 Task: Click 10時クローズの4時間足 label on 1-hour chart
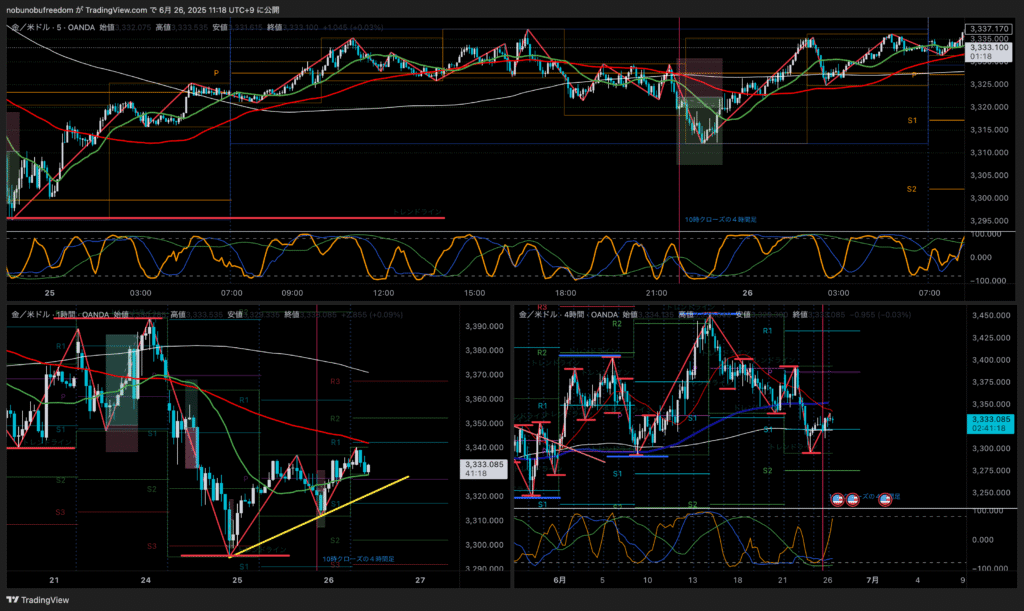pyautogui.click(x=358, y=559)
